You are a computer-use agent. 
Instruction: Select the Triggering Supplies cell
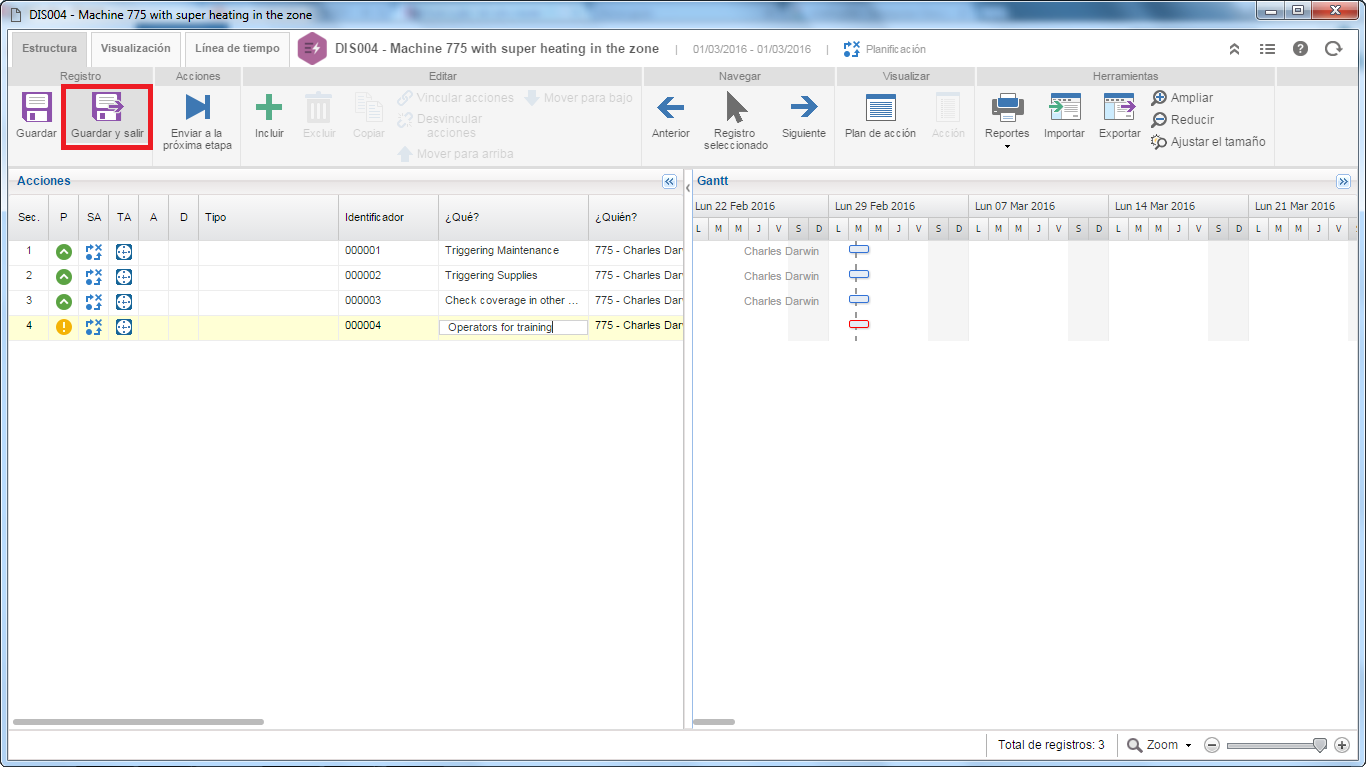pyautogui.click(x=513, y=277)
